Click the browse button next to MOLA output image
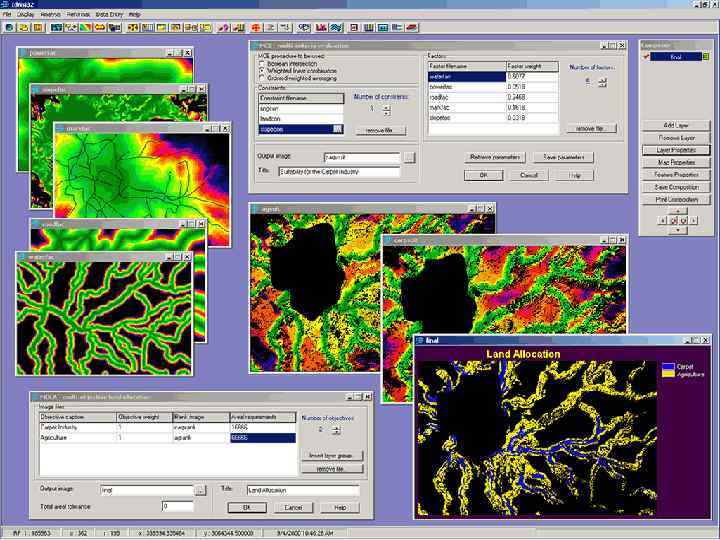This screenshot has width=720, height=540. tap(200, 490)
